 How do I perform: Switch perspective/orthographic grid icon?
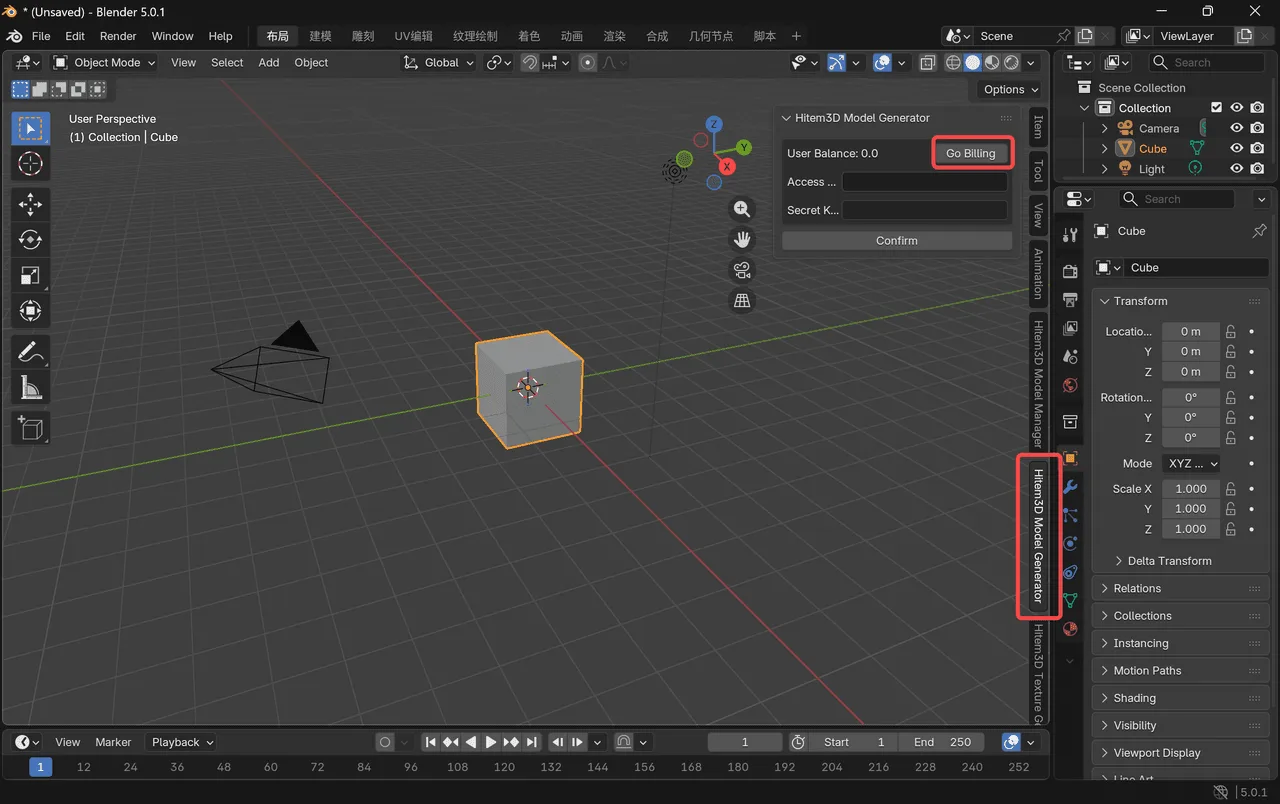[x=742, y=301]
